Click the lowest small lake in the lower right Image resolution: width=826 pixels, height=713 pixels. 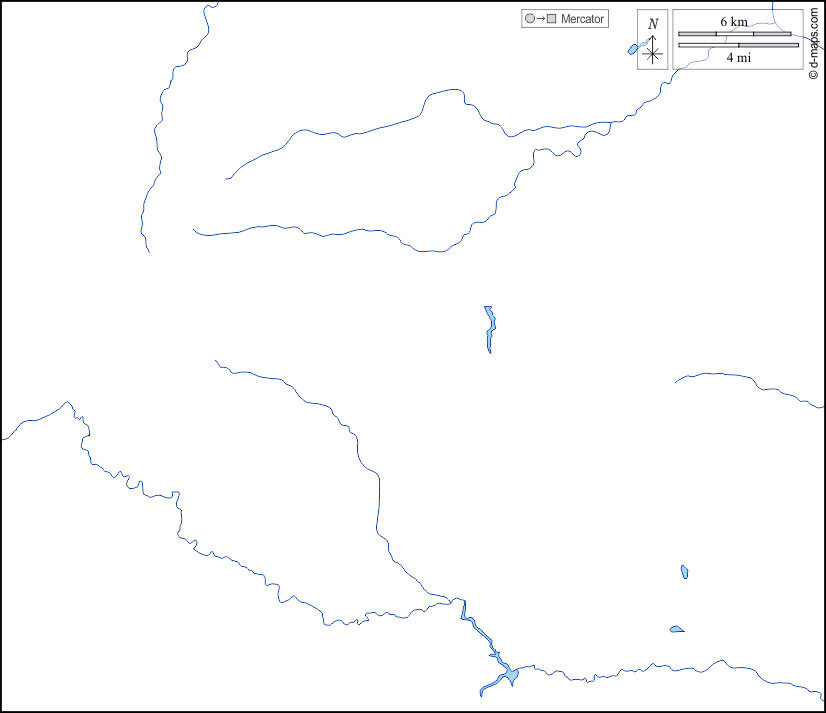(x=677, y=629)
